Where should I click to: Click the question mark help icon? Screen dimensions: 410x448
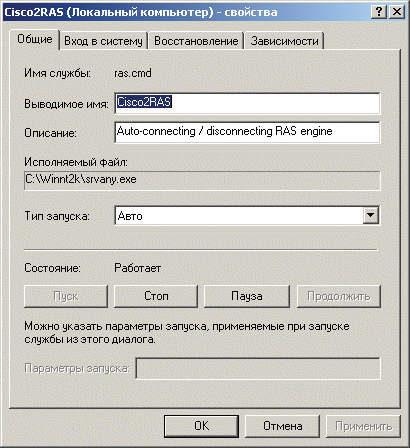[379, 12]
